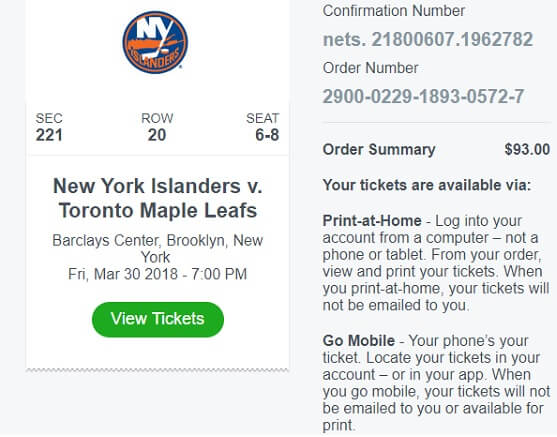Click the section value 221
Viewport: 557px width, 437px height.
[49, 135]
